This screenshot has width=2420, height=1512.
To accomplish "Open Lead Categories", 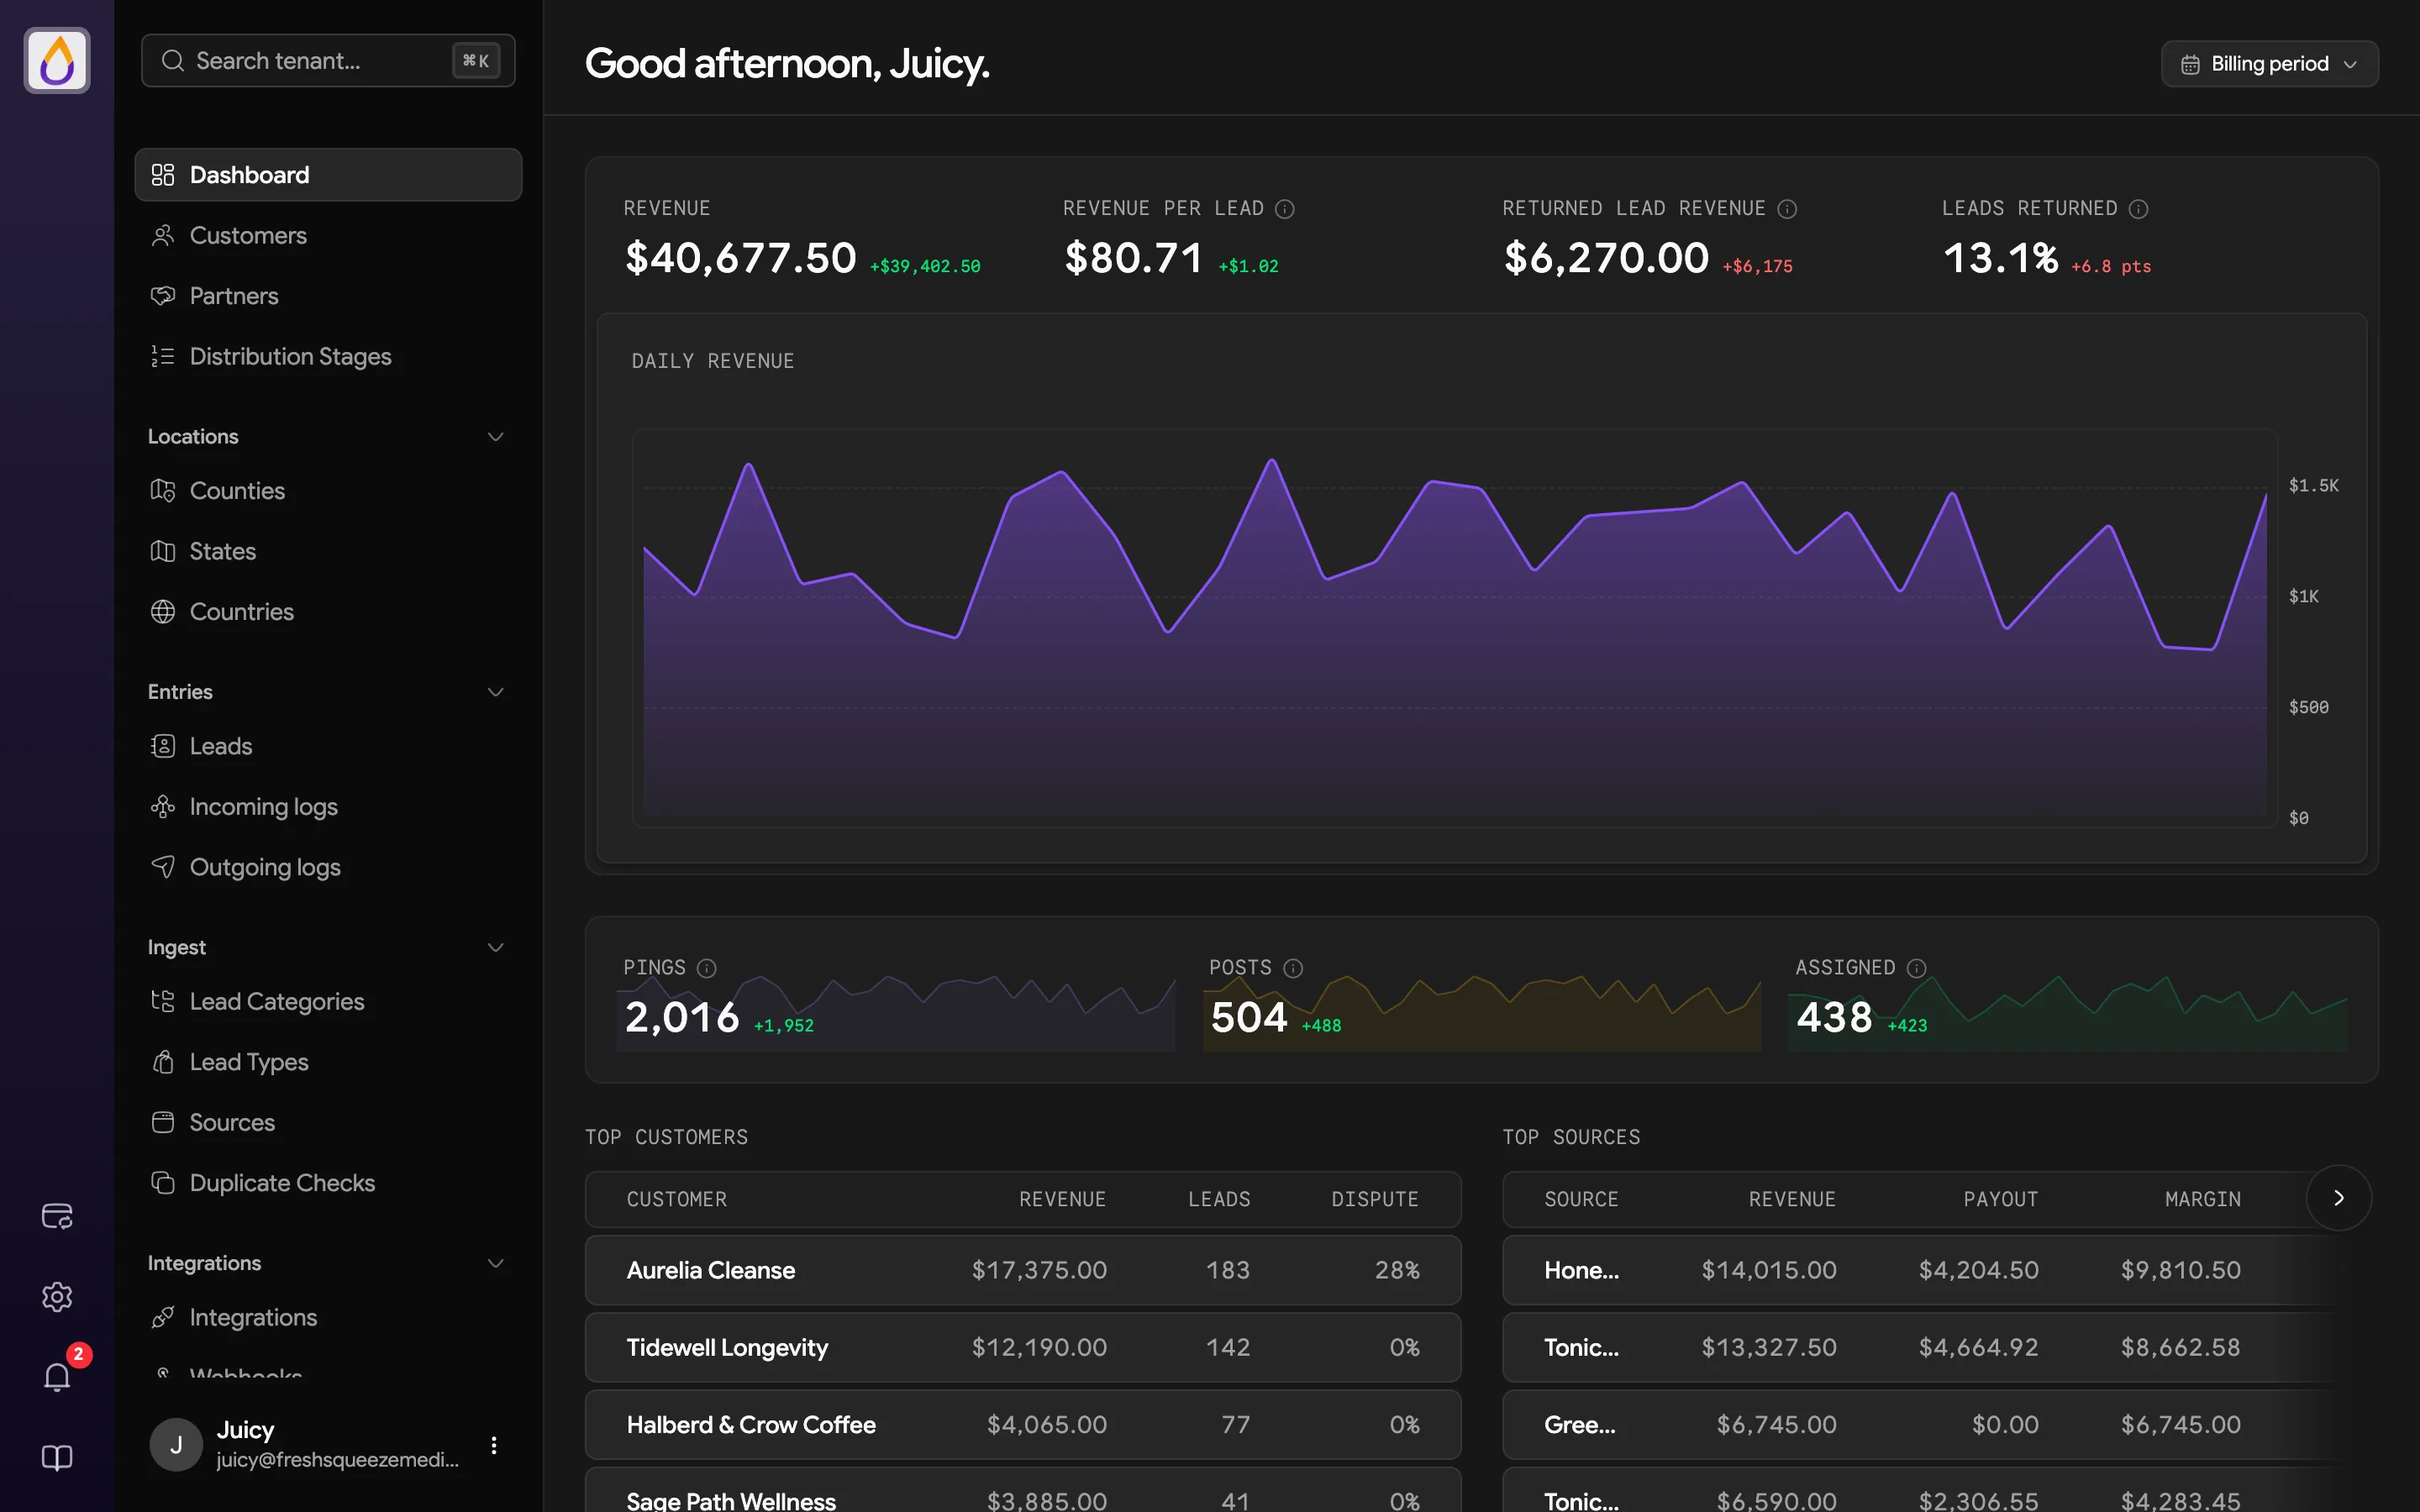I will point(328,1002).
